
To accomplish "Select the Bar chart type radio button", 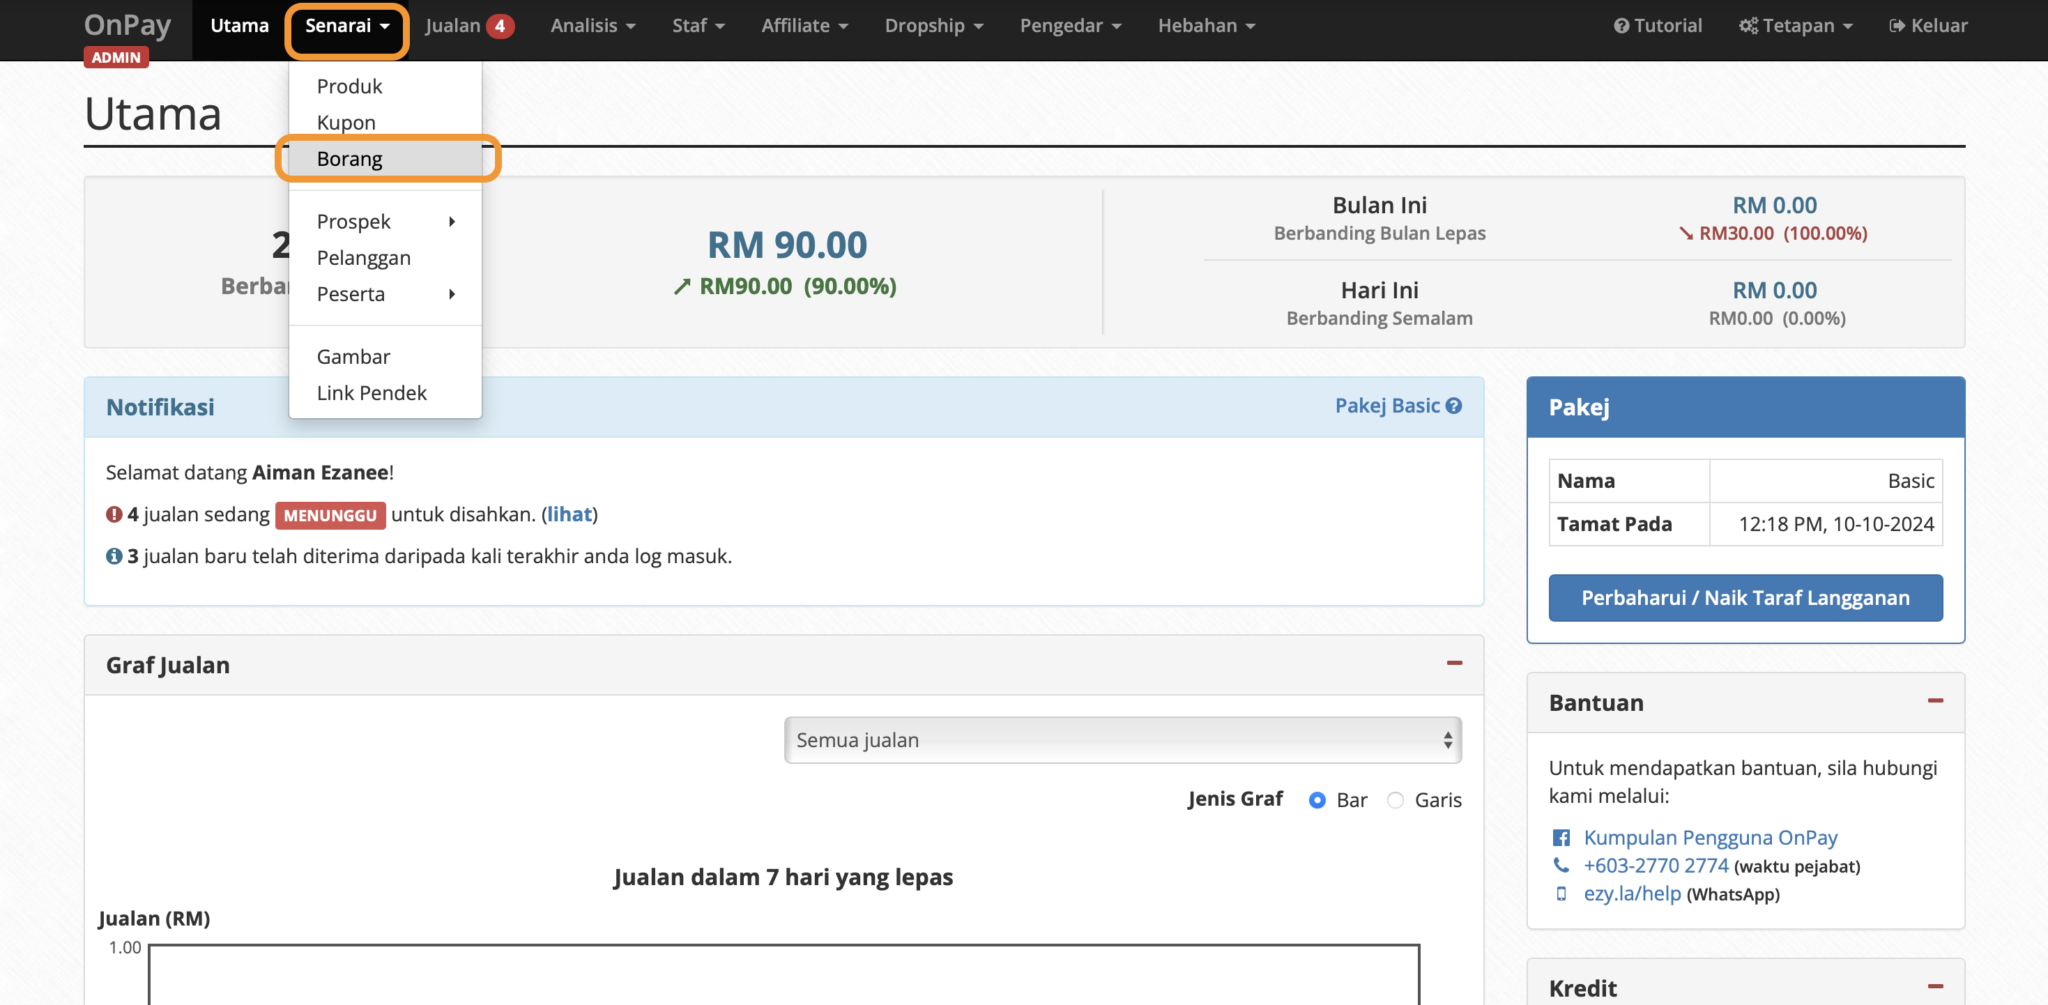I will 1317,800.
